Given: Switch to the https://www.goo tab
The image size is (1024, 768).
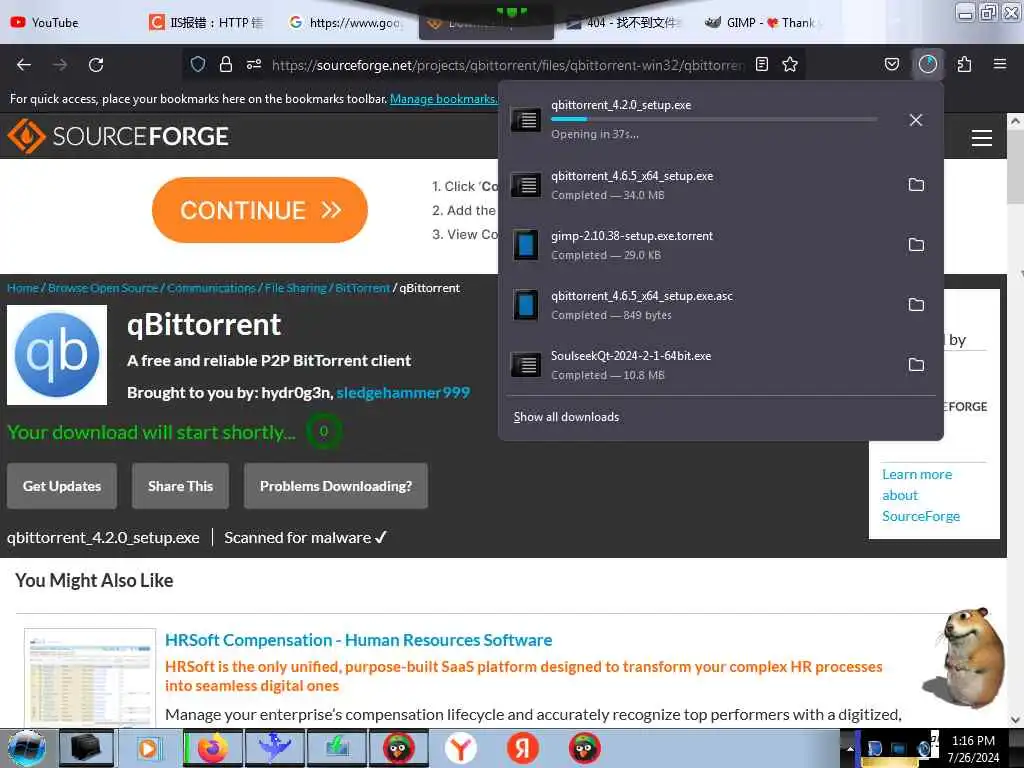Looking at the screenshot, I should [x=345, y=23].
